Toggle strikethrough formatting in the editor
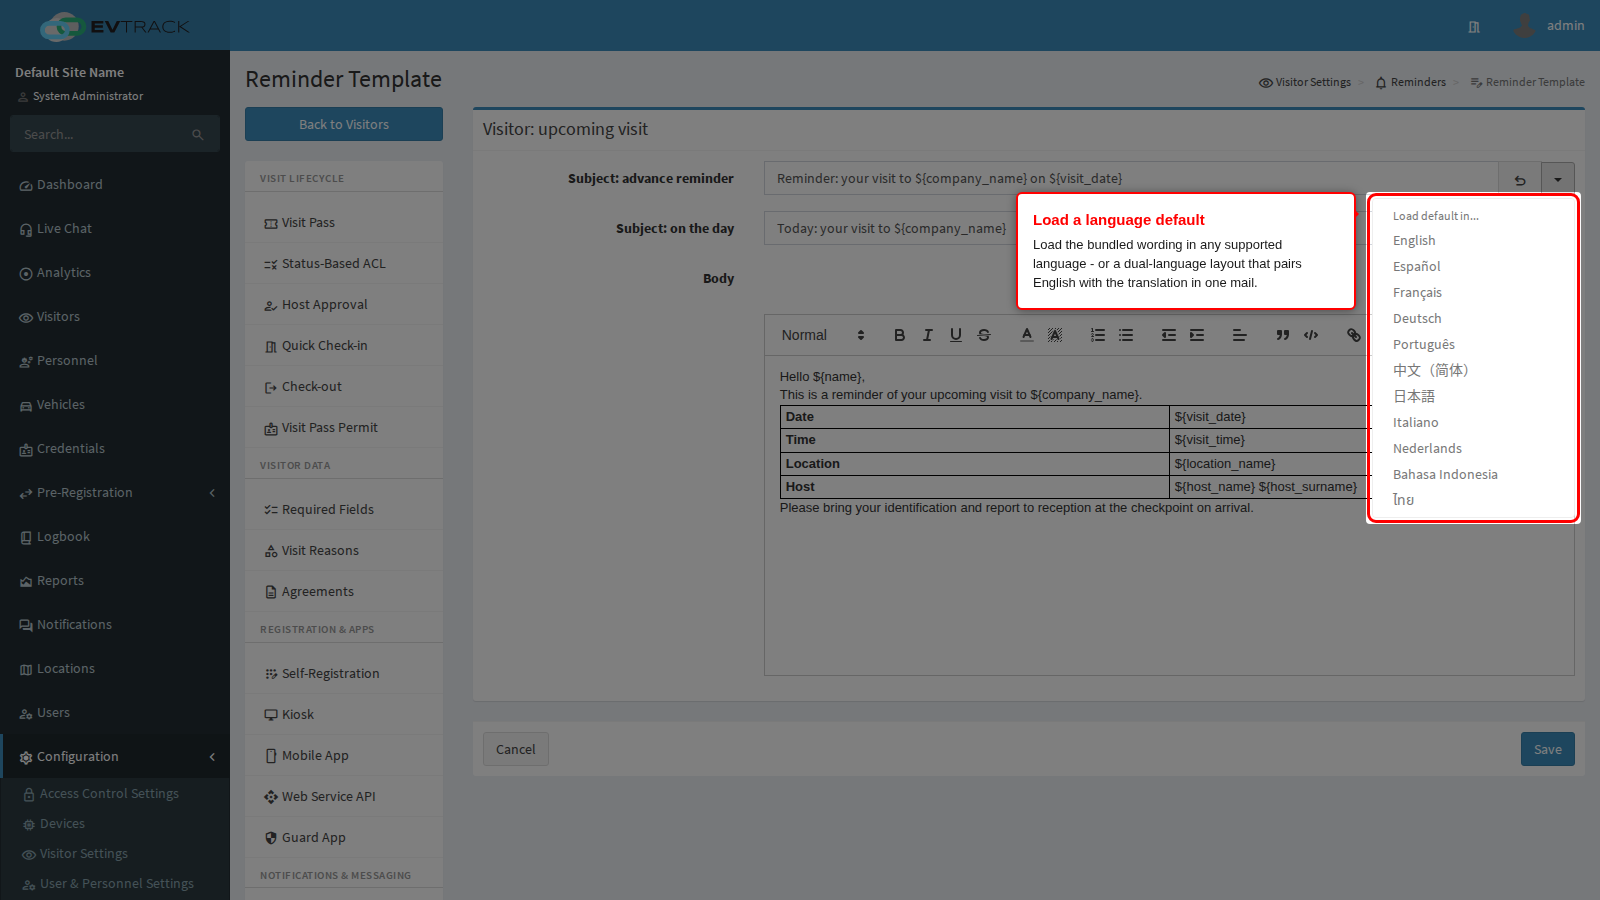 point(983,335)
